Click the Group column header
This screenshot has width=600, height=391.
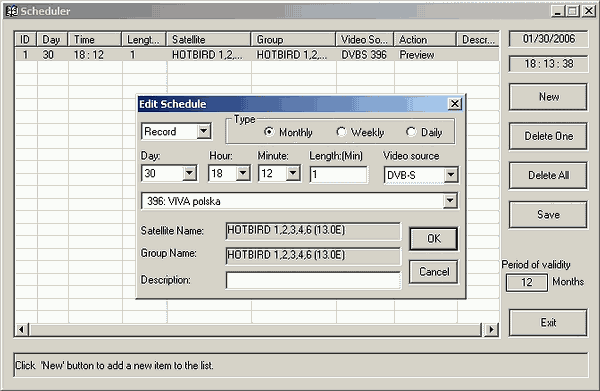click(293, 39)
